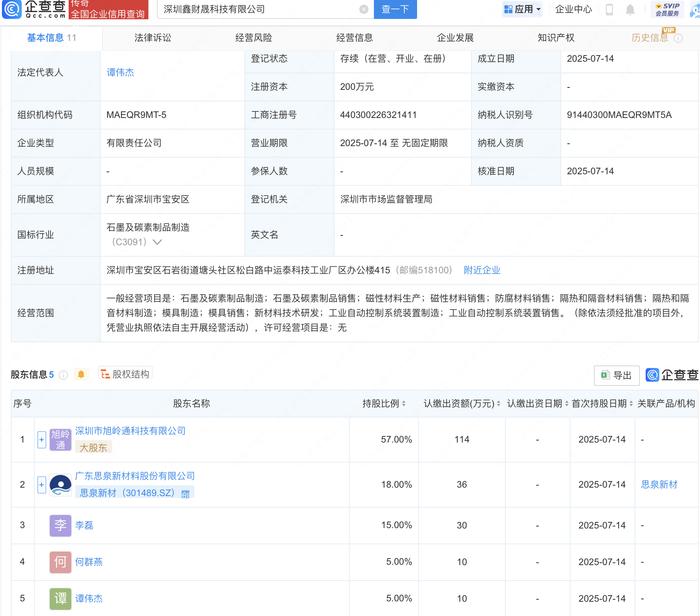This screenshot has width=700, height=616.
Task: Open 广东思泉新材料股份有限公司 link
Action: 135,476
